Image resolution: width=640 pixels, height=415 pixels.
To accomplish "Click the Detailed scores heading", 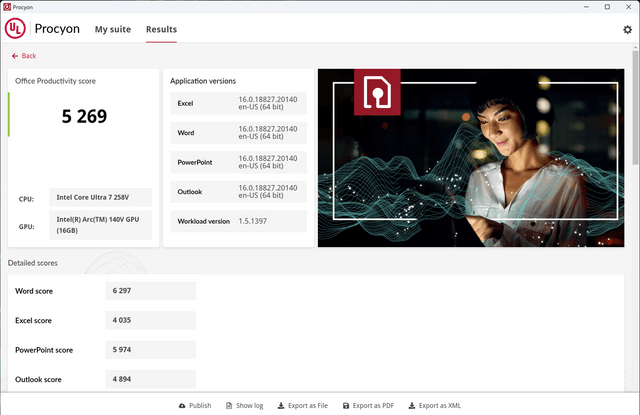I will point(33,263).
